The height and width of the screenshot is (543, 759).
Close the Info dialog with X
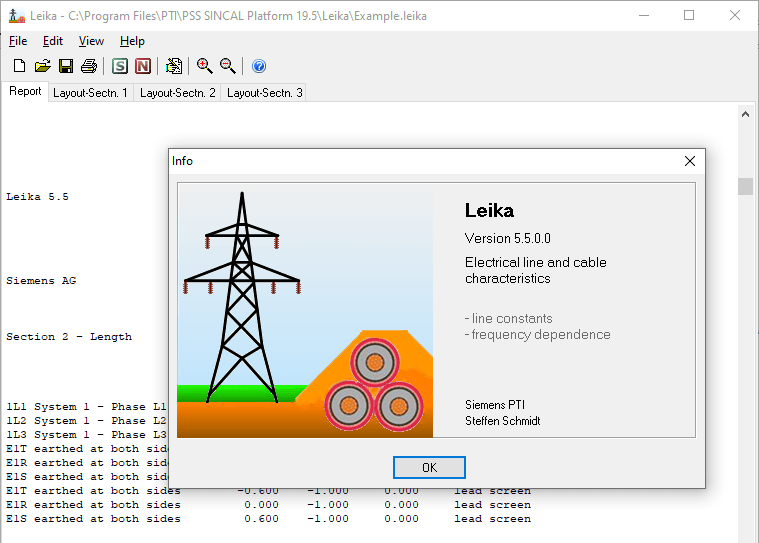pyautogui.click(x=690, y=161)
